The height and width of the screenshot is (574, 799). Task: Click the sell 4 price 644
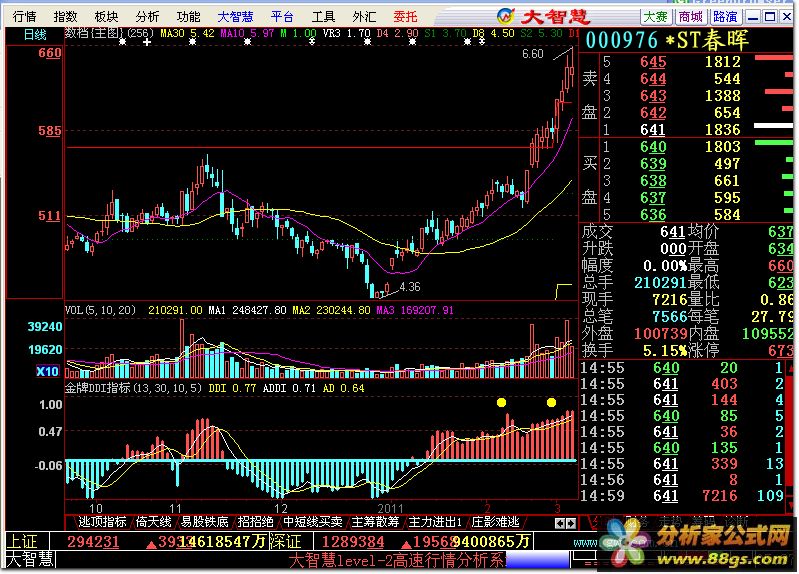click(653, 79)
